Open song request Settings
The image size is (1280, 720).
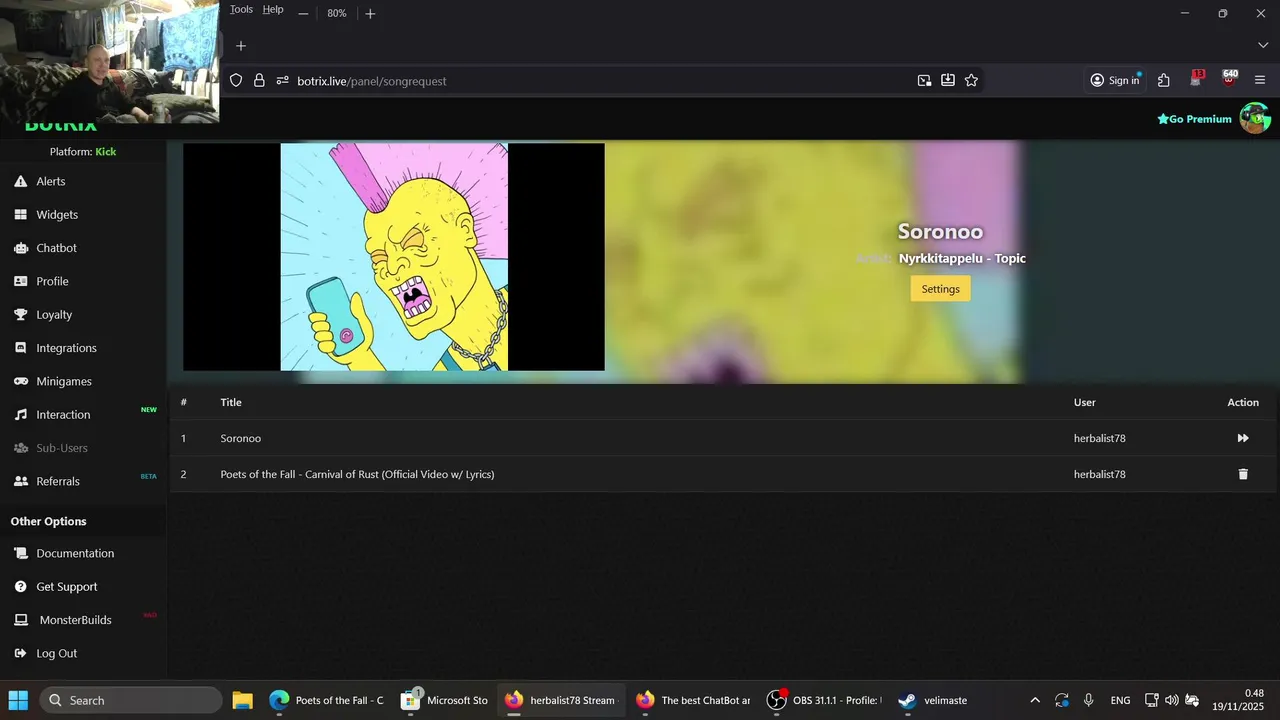click(x=940, y=289)
